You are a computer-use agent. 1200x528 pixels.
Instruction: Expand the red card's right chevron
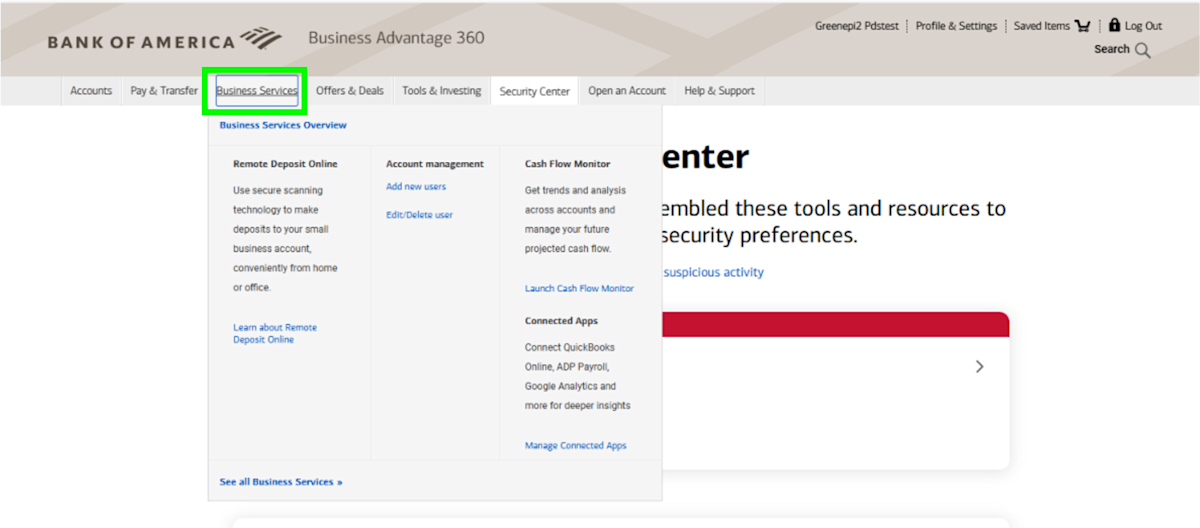coord(979,367)
